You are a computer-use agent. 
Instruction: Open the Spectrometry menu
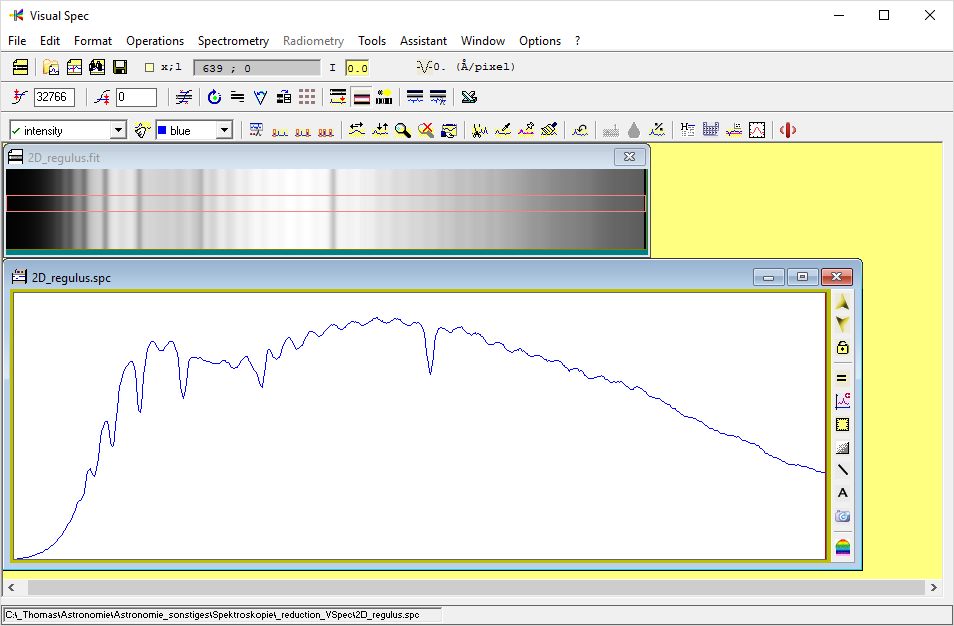[x=233, y=41]
